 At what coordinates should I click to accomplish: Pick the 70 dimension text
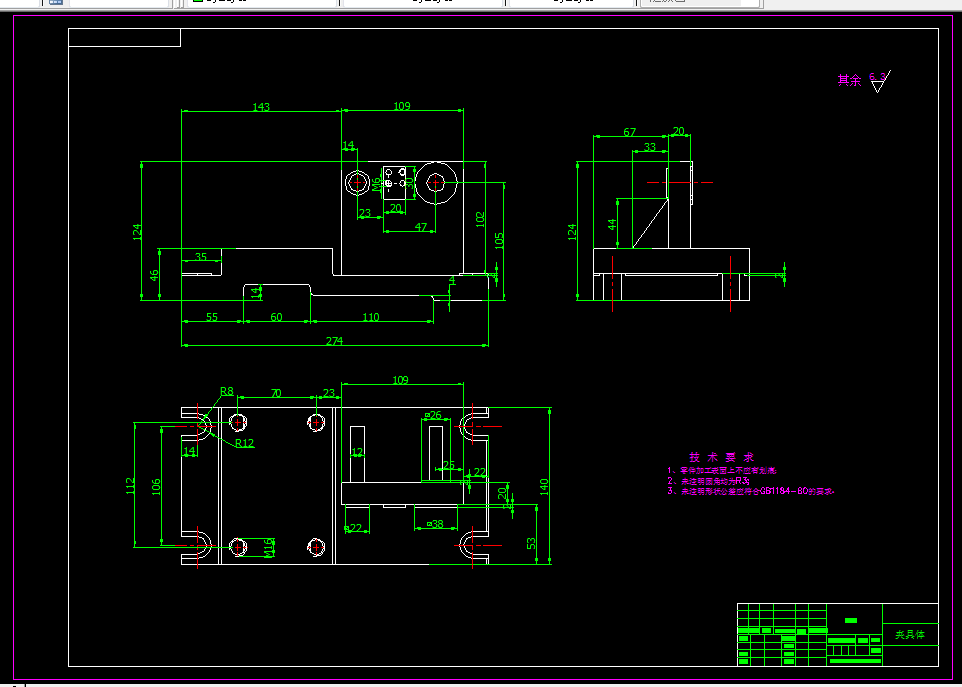pyautogui.click(x=276, y=393)
